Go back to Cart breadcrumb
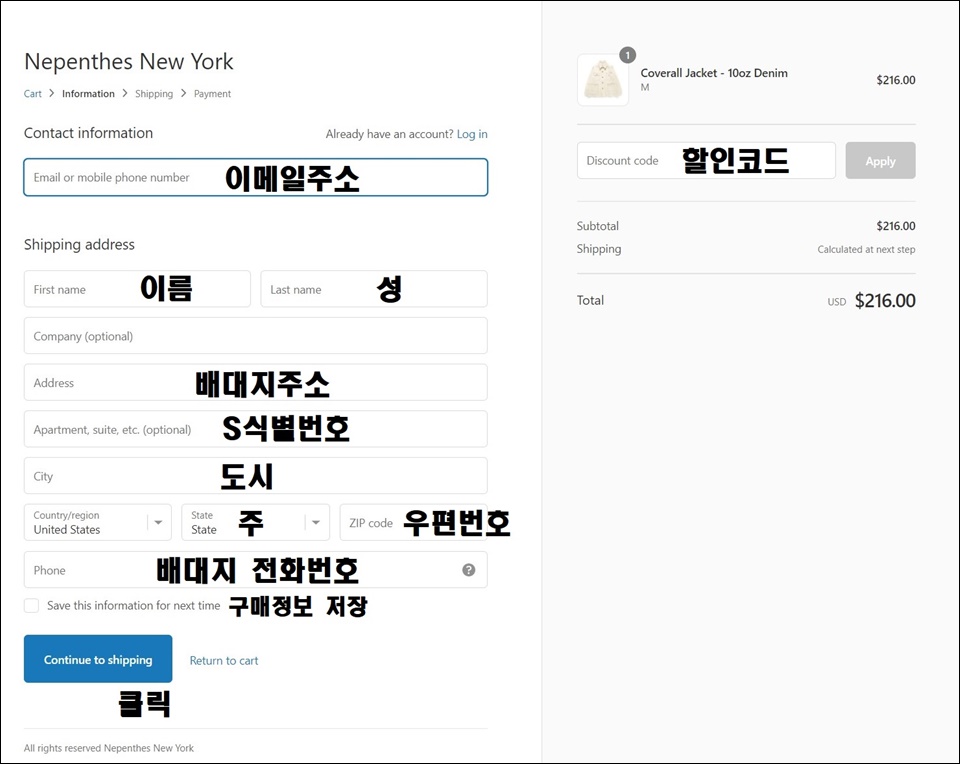The height and width of the screenshot is (764, 960). coord(32,94)
